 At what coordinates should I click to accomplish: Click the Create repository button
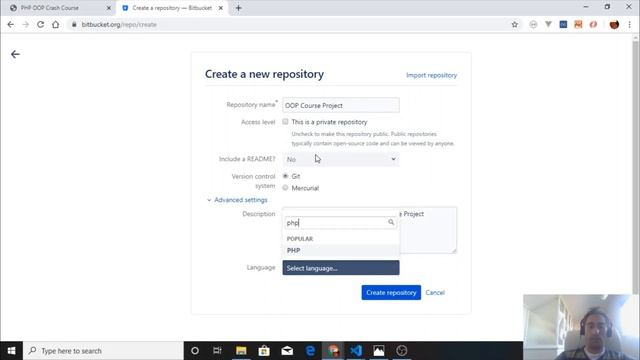click(x=391, y=292)
